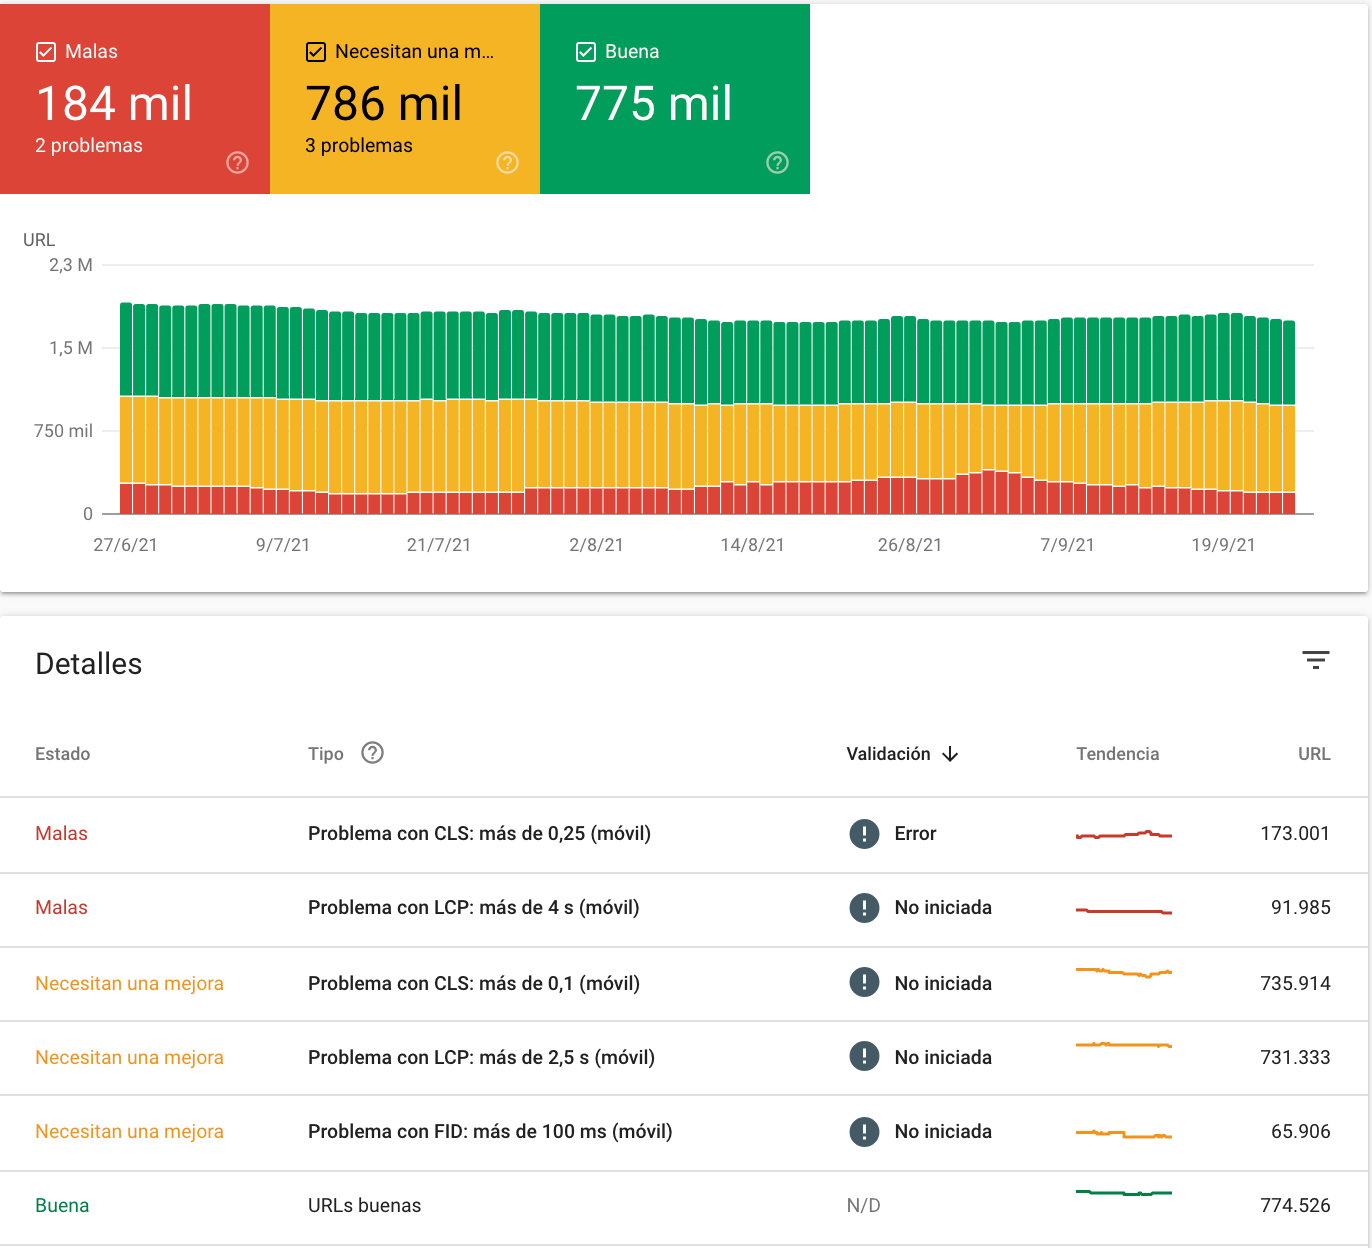Click the Estado column header

(62, 754)
